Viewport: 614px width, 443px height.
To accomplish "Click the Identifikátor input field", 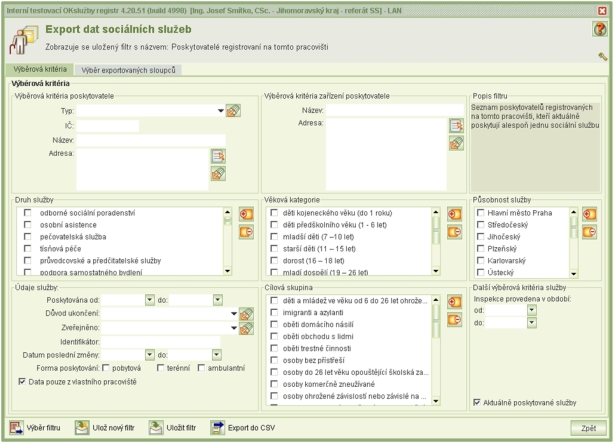I will pos(161,342).
